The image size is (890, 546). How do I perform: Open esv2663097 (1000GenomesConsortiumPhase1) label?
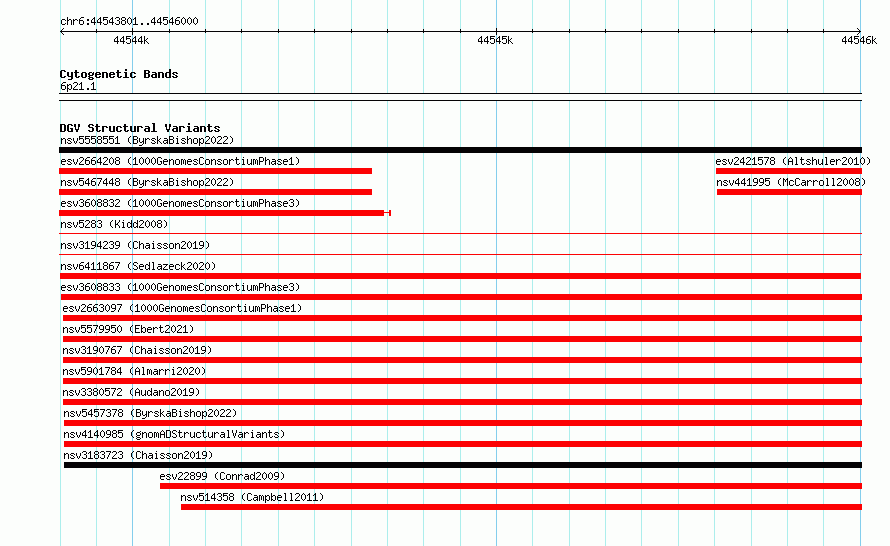(182, 308)
